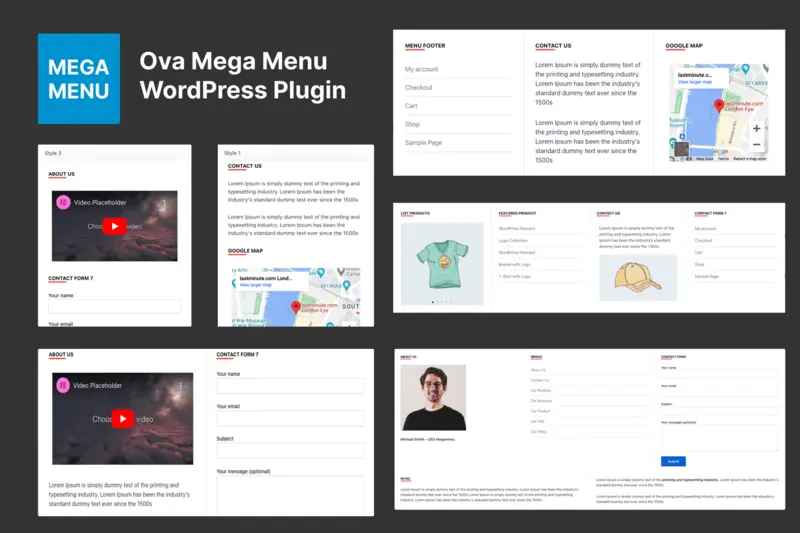Zoom in on the top-right Google Map
Viewport: 800px width, 533px height.
tap(756, 129)
